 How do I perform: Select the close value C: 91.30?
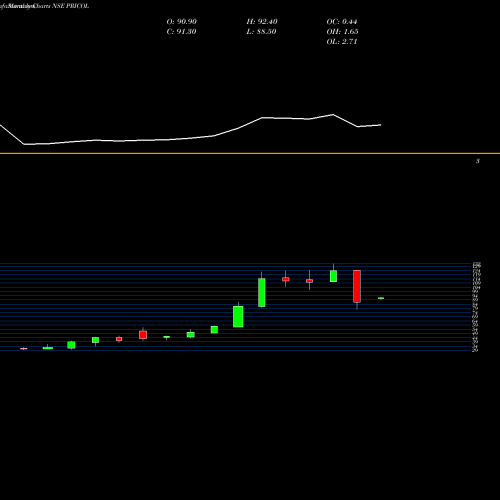pyautogui.click(x=181, y=32)
